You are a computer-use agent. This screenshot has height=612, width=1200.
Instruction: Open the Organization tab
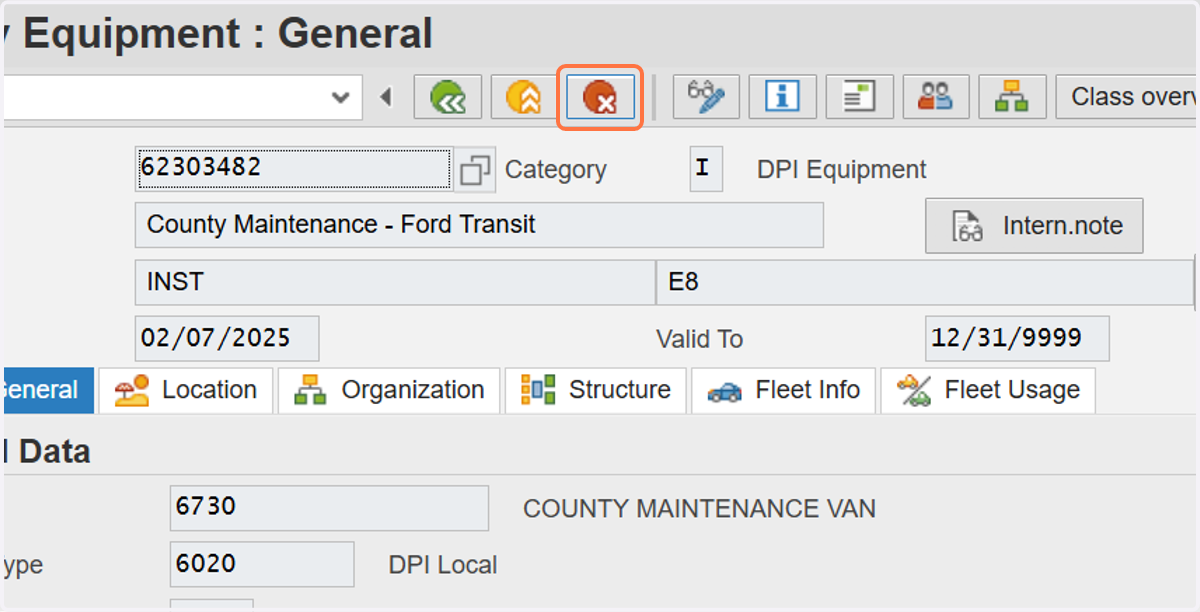[x=389, y=390]
